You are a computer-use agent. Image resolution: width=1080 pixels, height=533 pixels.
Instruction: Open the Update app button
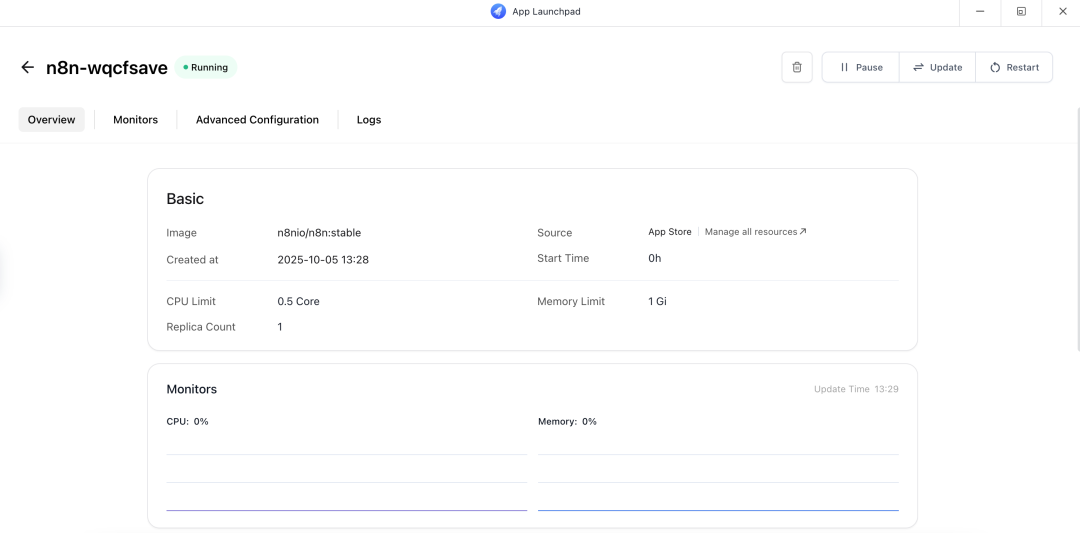click(937, 67)
